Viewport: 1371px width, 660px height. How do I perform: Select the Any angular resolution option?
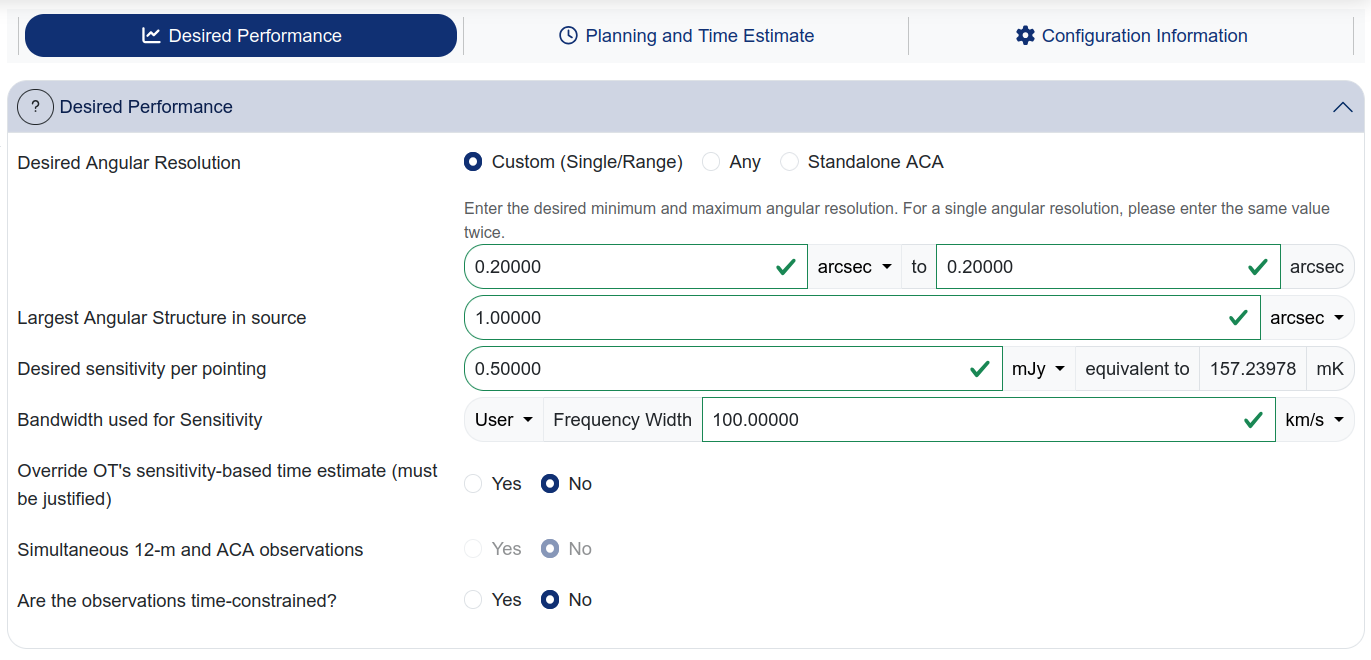711,162
